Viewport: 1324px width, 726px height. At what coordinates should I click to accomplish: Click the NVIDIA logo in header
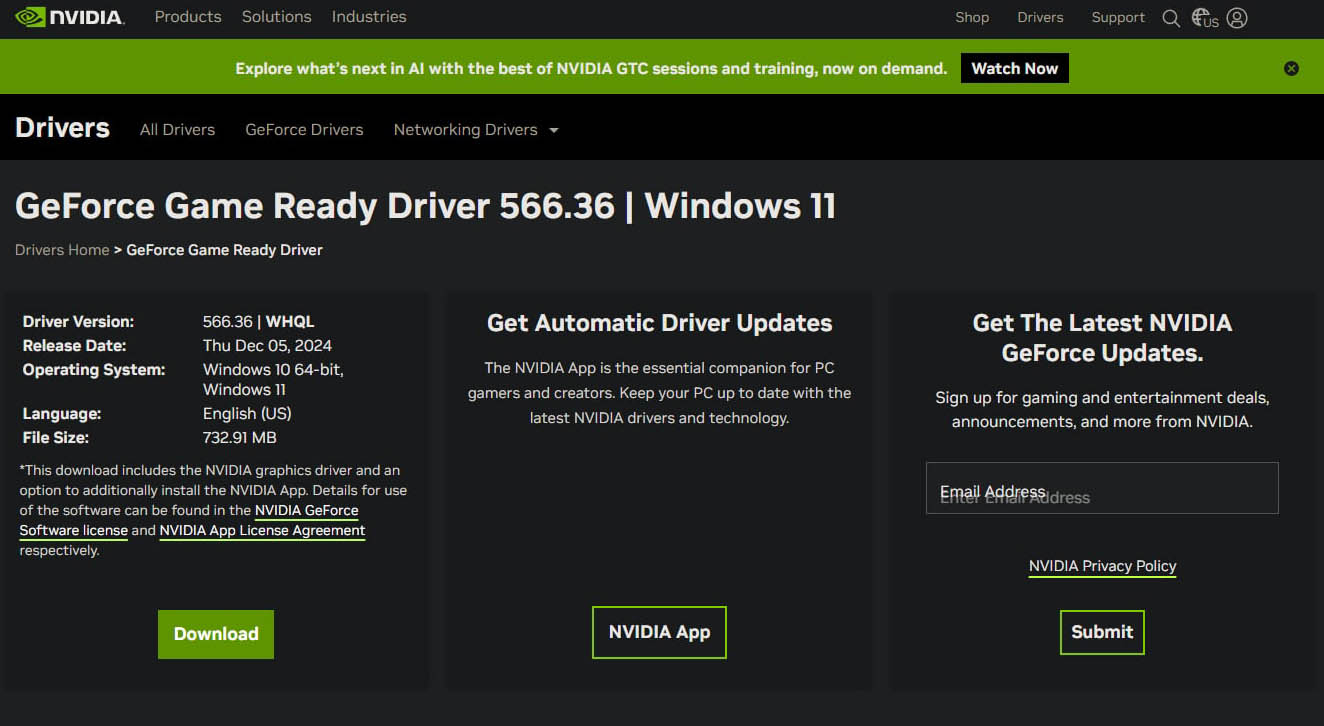70,17
